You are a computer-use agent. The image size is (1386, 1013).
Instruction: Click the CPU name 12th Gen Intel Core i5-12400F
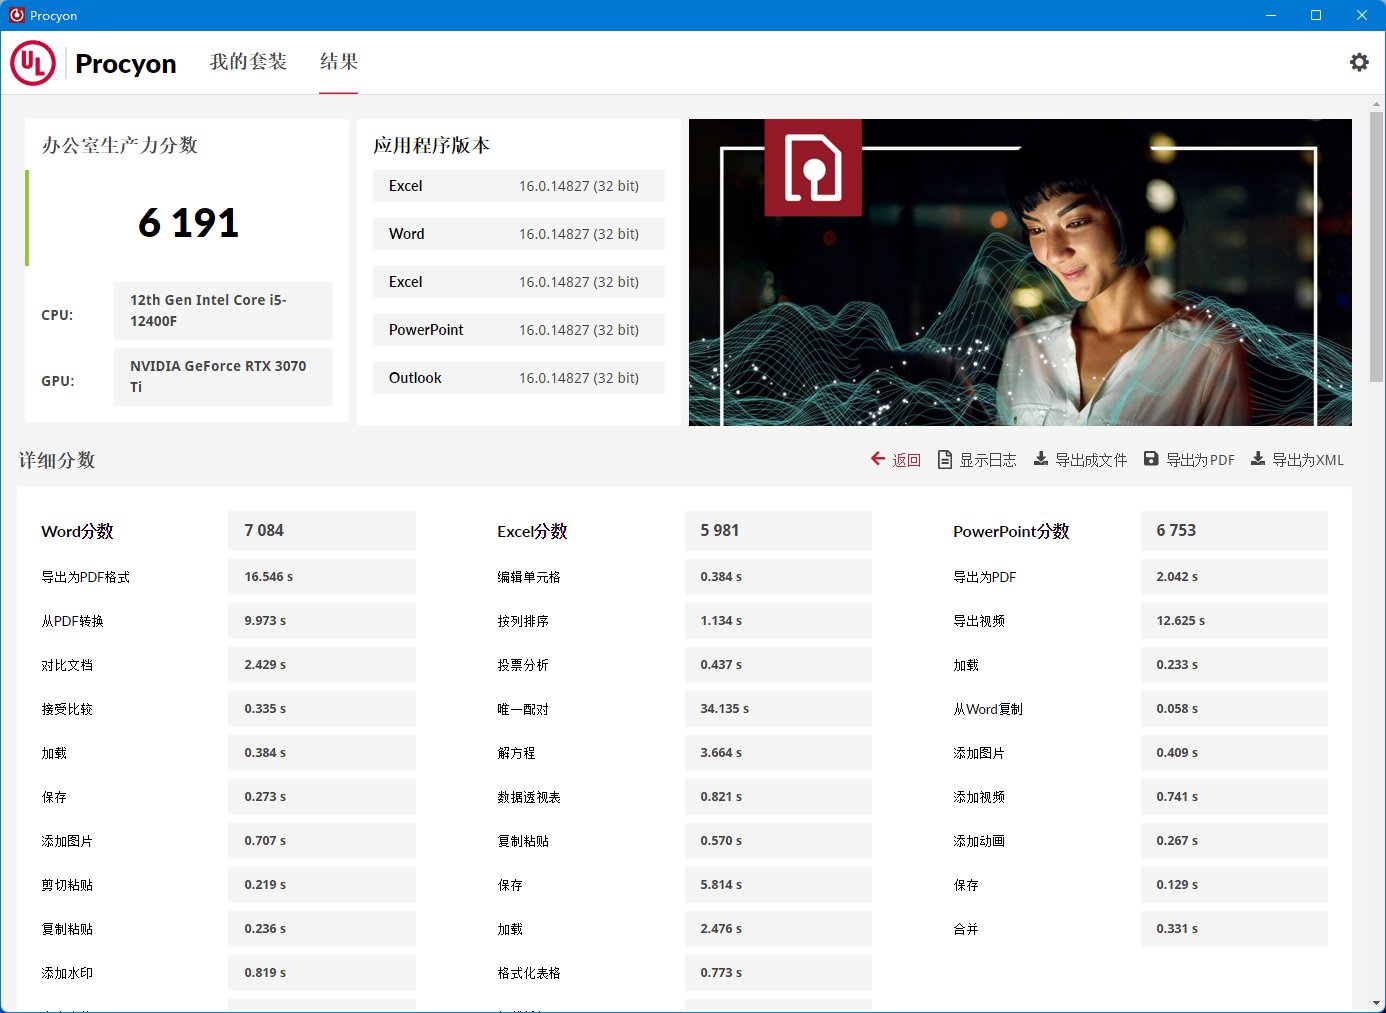click(x=223, y=310)
